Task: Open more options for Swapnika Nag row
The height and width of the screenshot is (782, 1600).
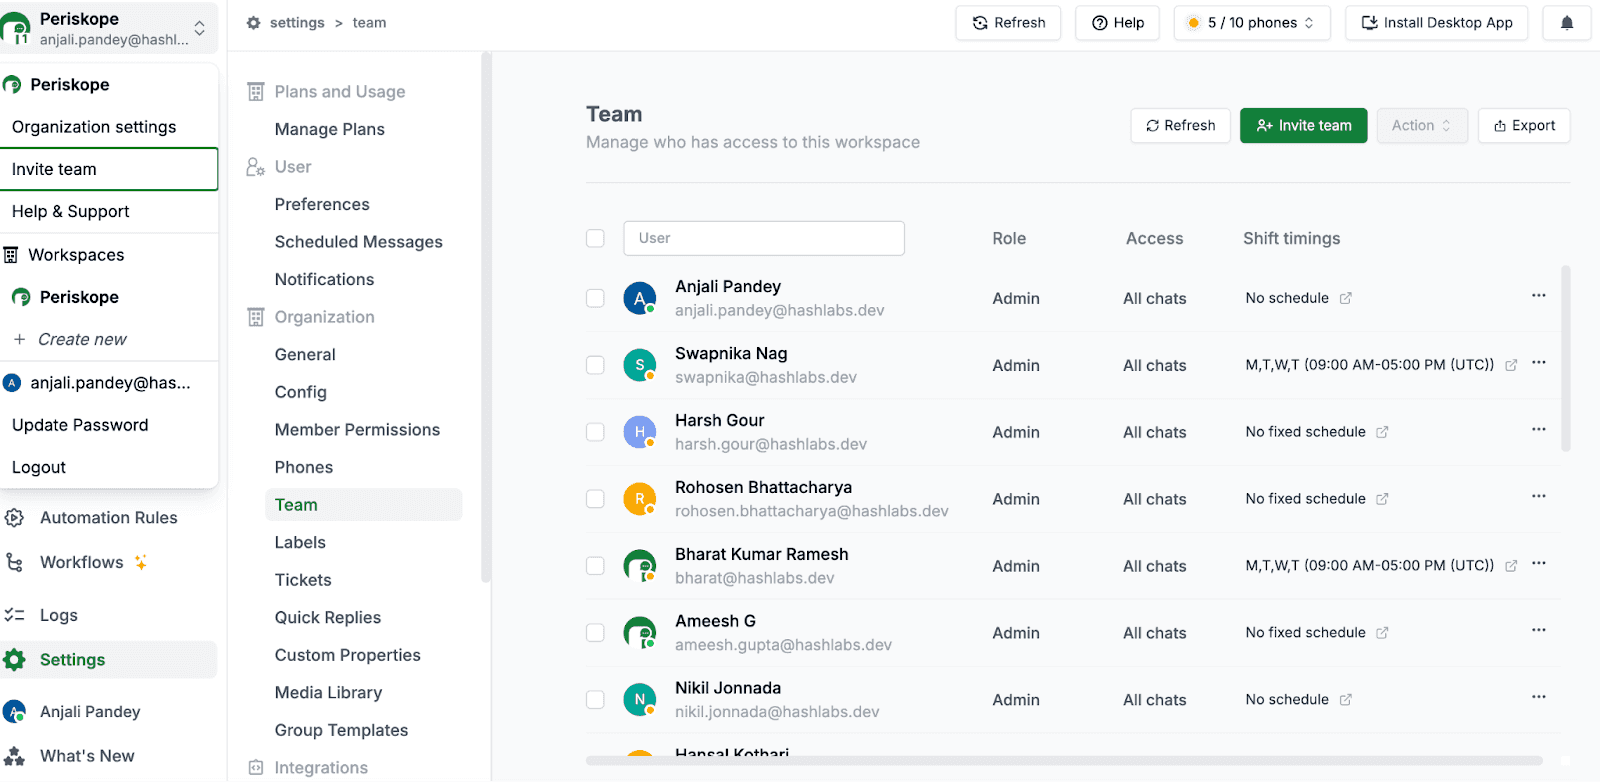Action: click(1538, 362)
